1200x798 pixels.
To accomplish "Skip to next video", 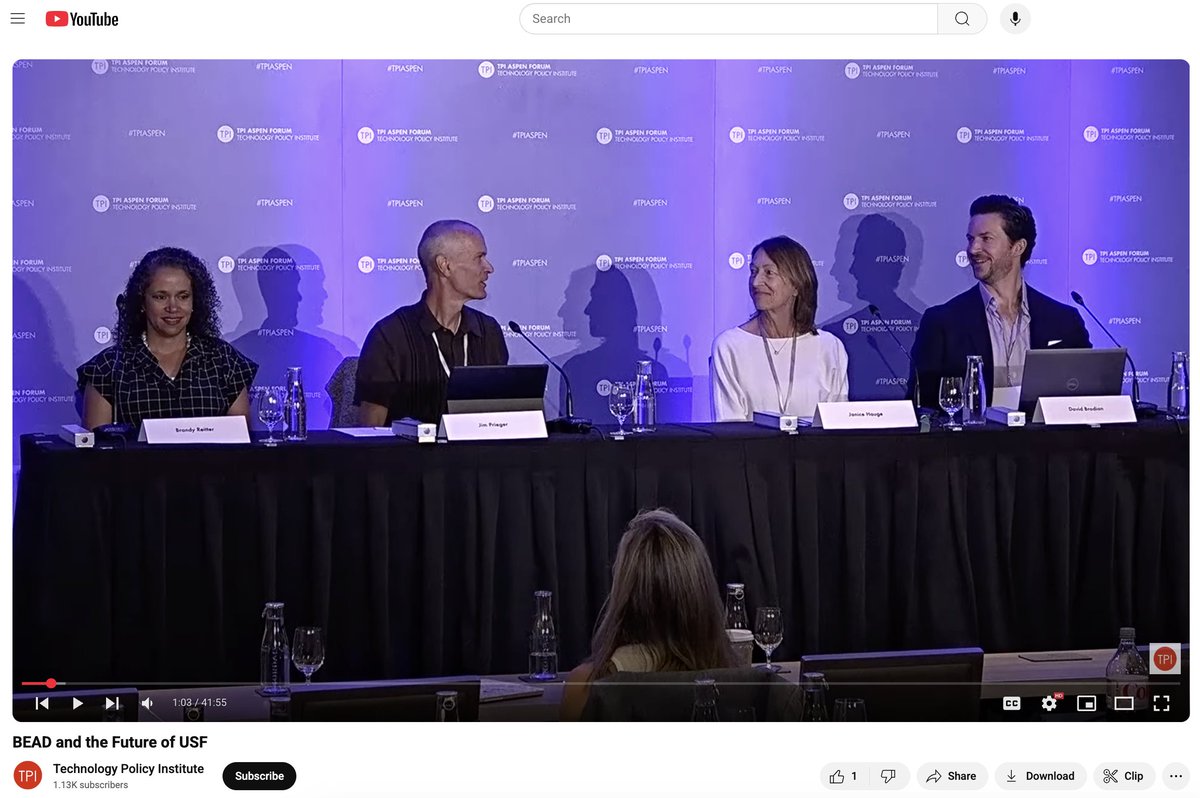I will 112,703.
